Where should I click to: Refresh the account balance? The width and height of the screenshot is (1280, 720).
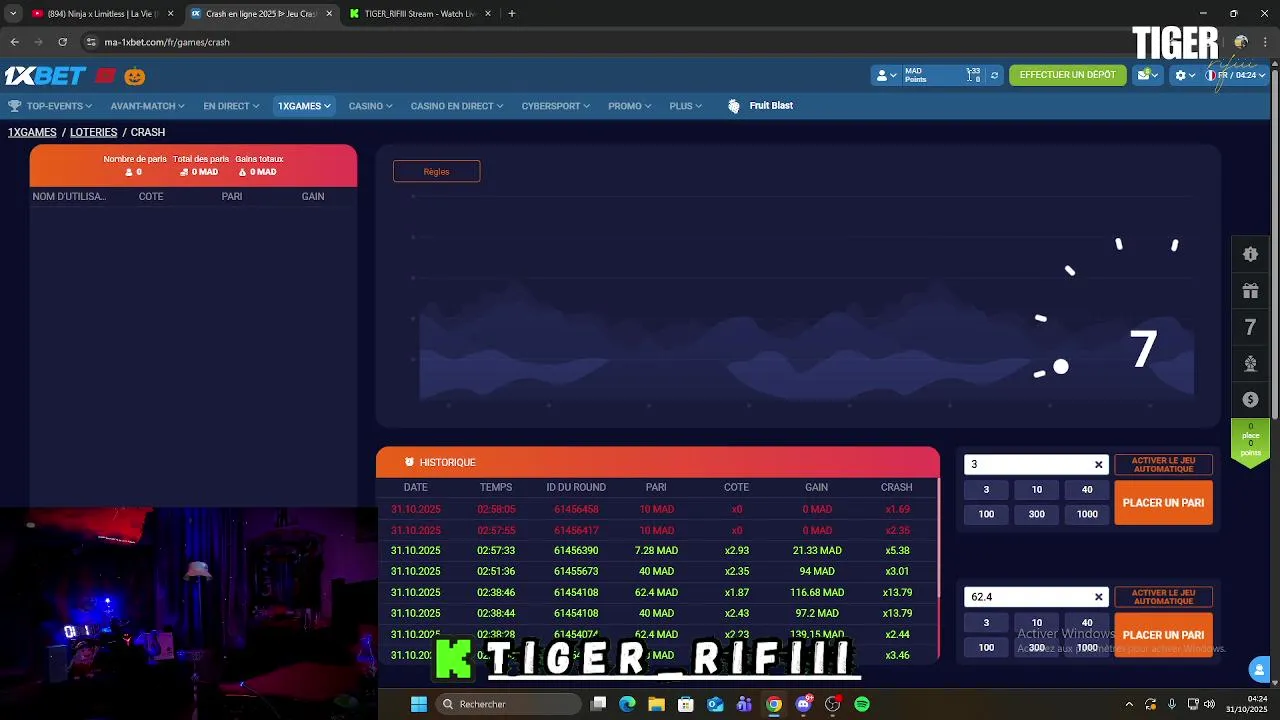pyautogui.click(x=994, y=75)
